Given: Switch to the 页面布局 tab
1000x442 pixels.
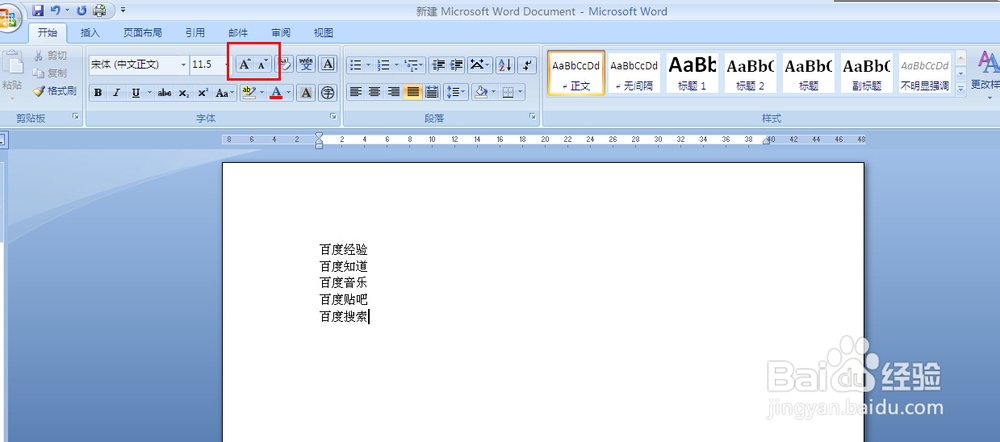Looking at the screenshot, I should coord(142,33).
